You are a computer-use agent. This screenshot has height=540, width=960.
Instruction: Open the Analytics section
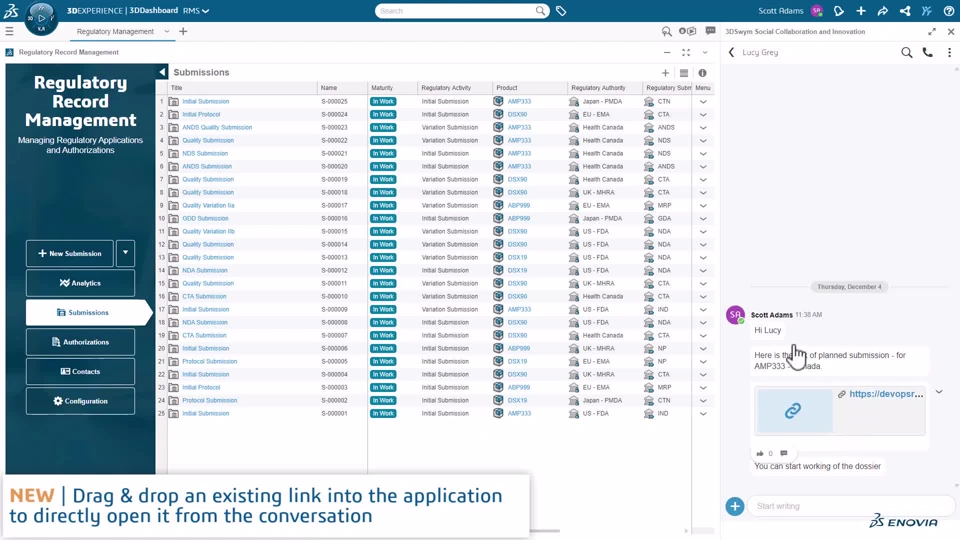(x=80, y=283)
